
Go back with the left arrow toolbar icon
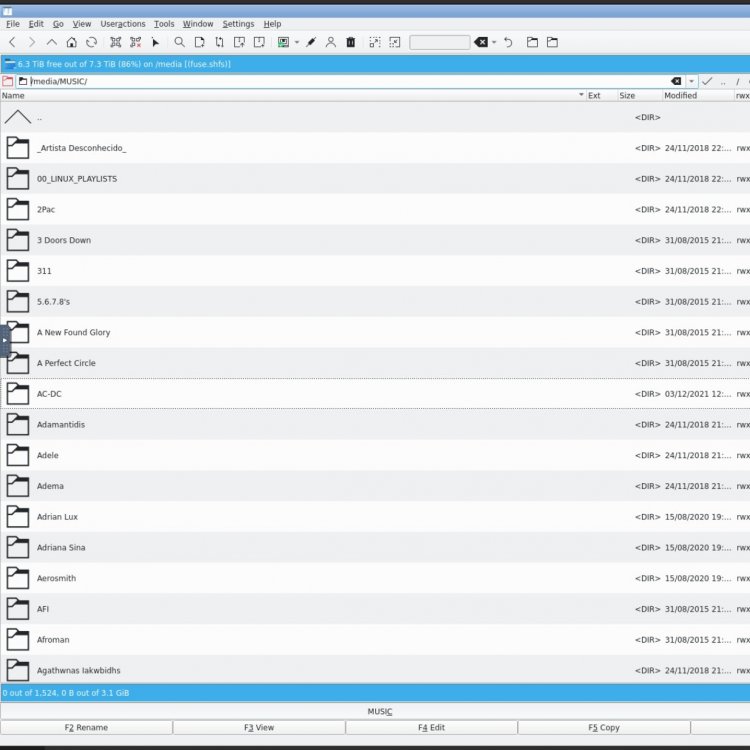pos(12,43)
